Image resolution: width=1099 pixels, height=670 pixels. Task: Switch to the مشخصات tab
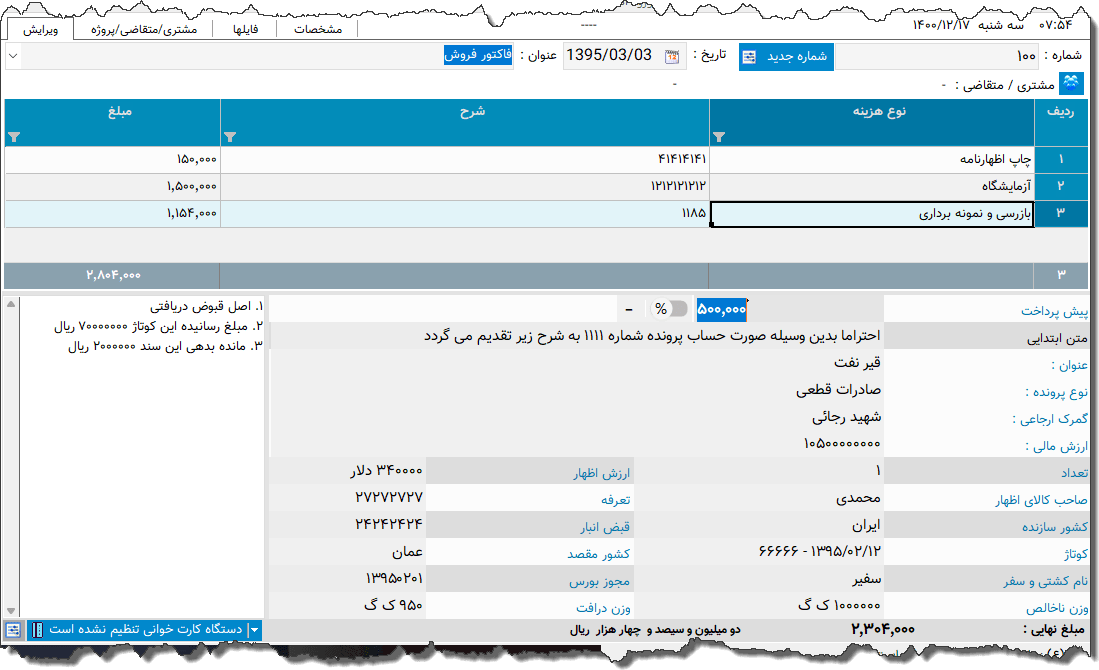(315, 28)
